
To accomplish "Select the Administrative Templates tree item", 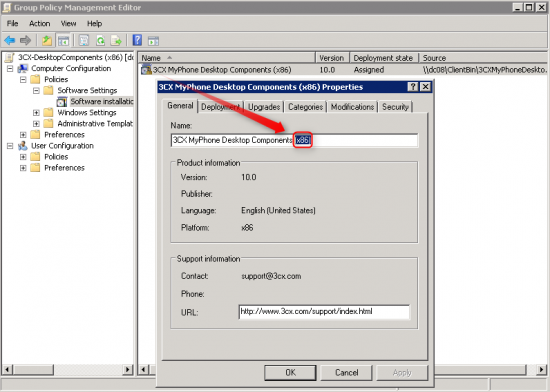I will [95, 124].
